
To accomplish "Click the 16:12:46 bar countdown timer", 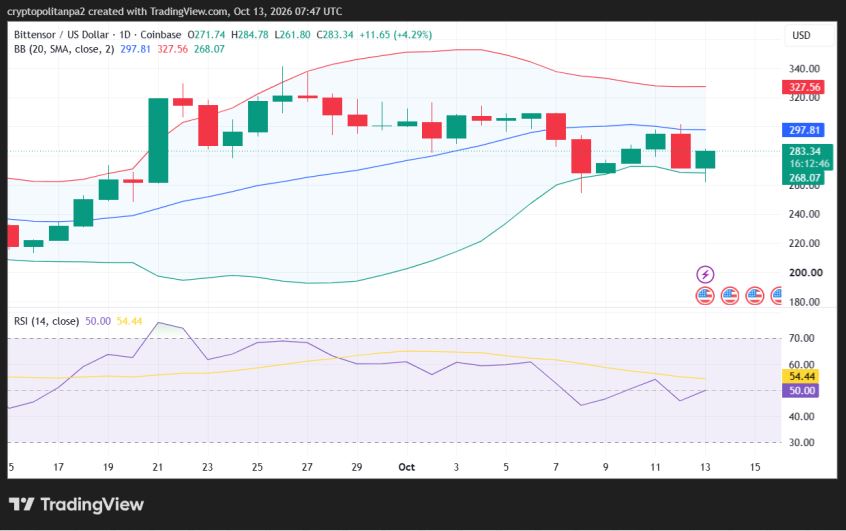I will click(x=809, y=164).
